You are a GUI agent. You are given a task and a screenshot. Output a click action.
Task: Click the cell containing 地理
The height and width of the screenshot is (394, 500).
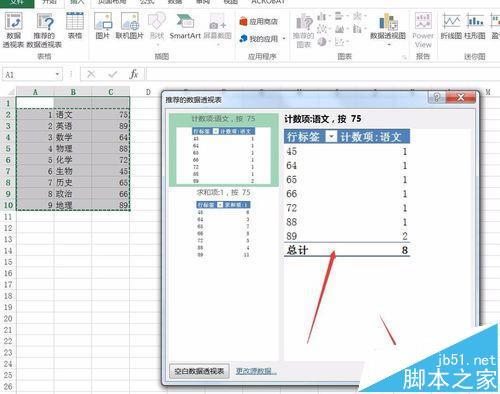(73, 205)
